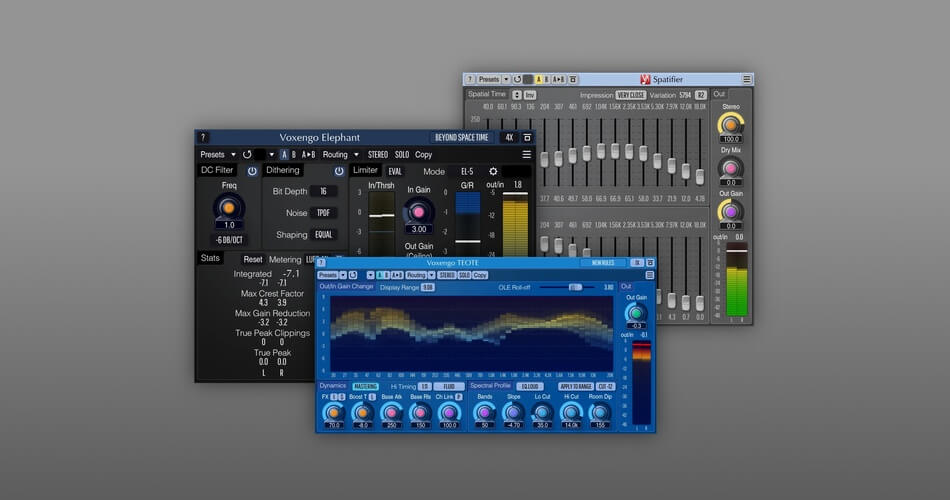The width and height of the screenshot is (950, 500).
Task: Click the TEOTE OLE Roll-off slider
Action: tap(569, 287)
